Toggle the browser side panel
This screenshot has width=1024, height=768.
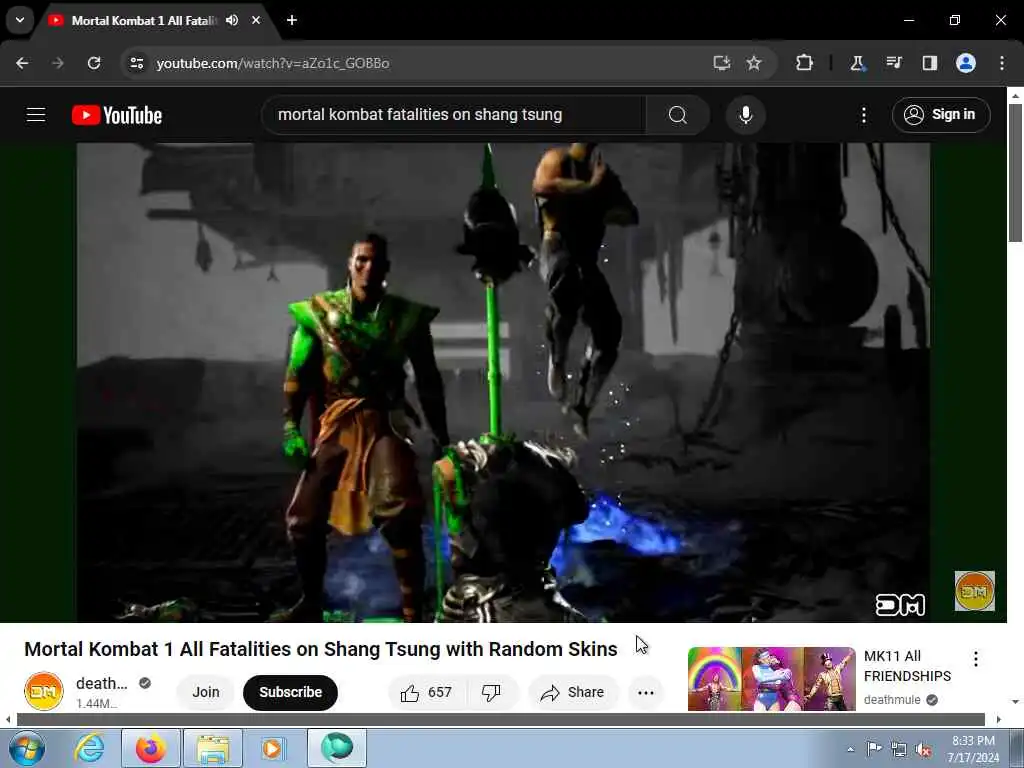pyautogui.click(x=930, y=63)
